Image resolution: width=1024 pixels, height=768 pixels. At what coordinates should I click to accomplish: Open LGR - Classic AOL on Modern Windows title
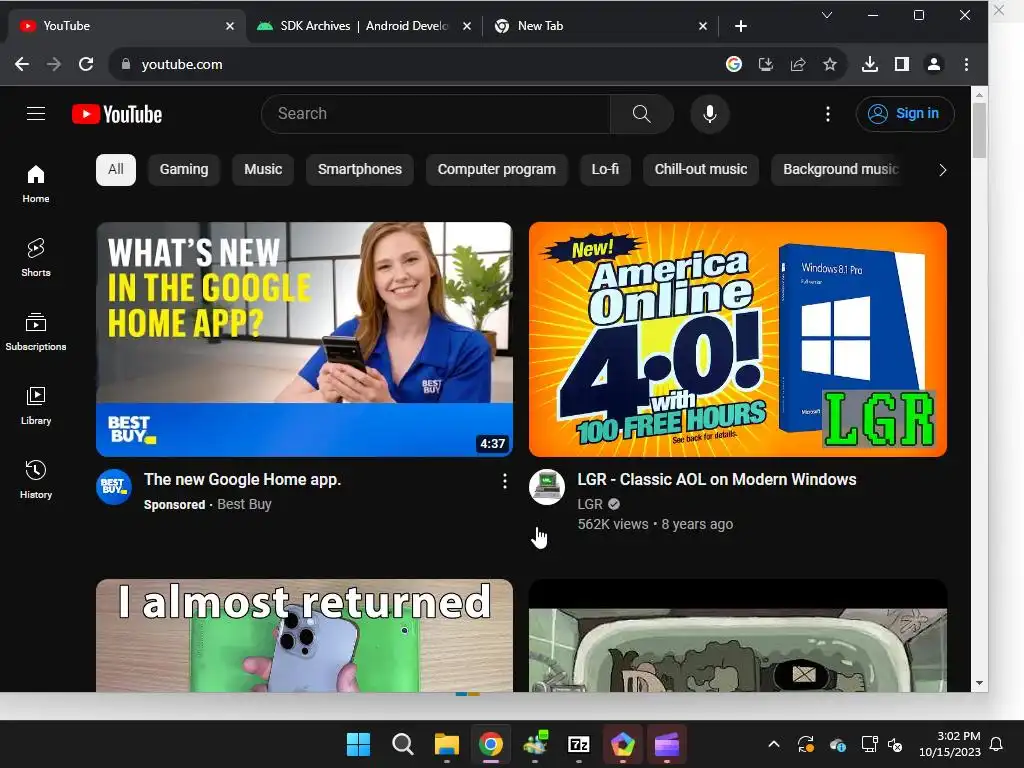pos(716,479)
